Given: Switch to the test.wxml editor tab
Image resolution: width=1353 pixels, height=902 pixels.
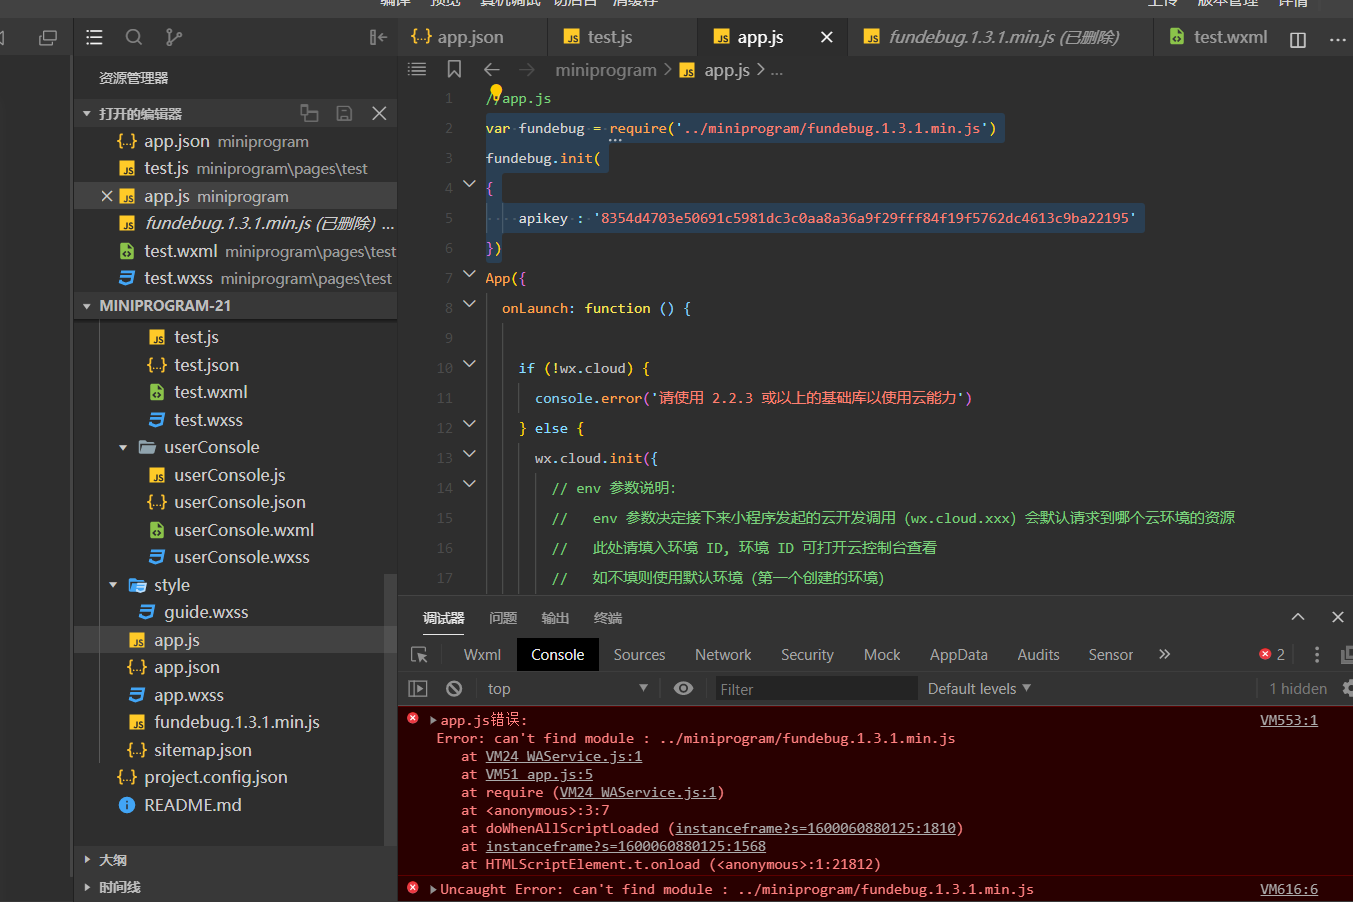Looking at the screenshot, I should (x=1219, y=37).
